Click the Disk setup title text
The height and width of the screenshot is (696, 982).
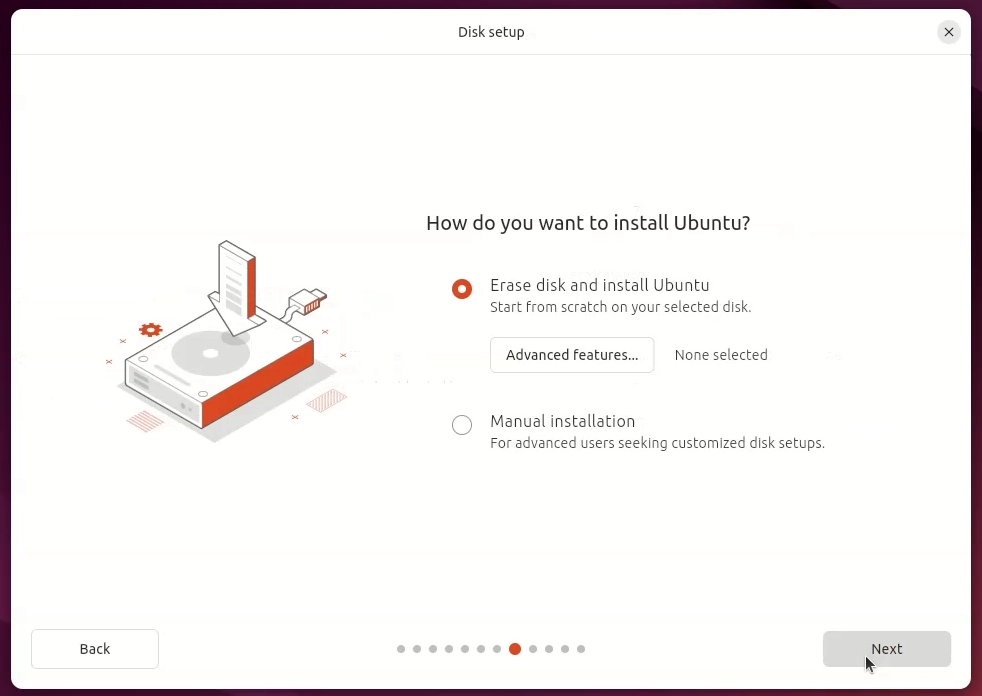pyautogui.click(x=491, y=32)
